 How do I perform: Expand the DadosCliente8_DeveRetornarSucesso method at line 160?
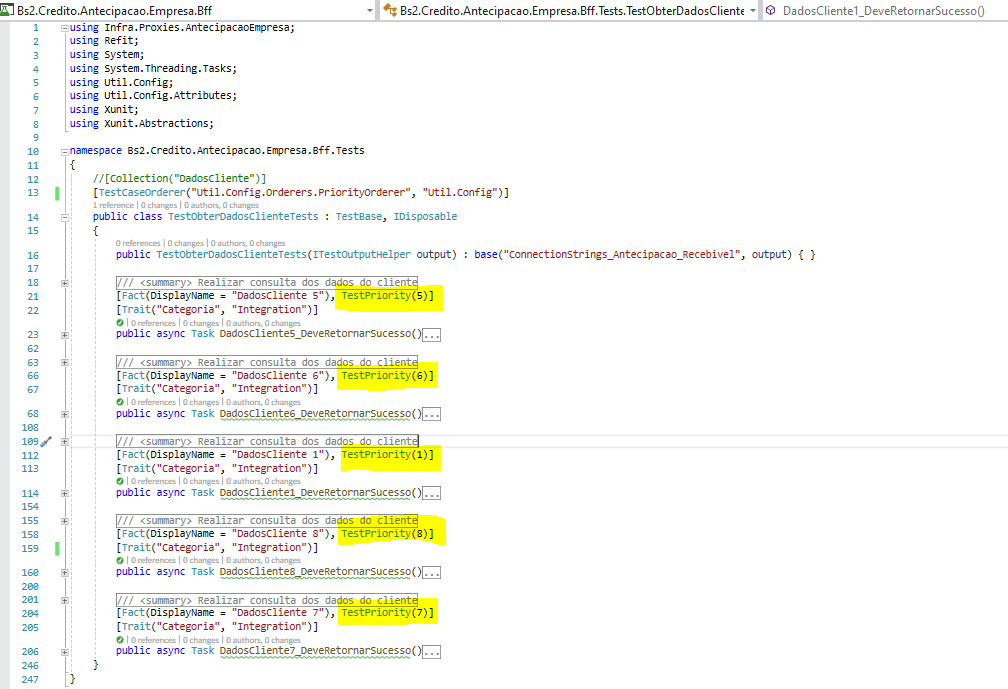[64, 573]
